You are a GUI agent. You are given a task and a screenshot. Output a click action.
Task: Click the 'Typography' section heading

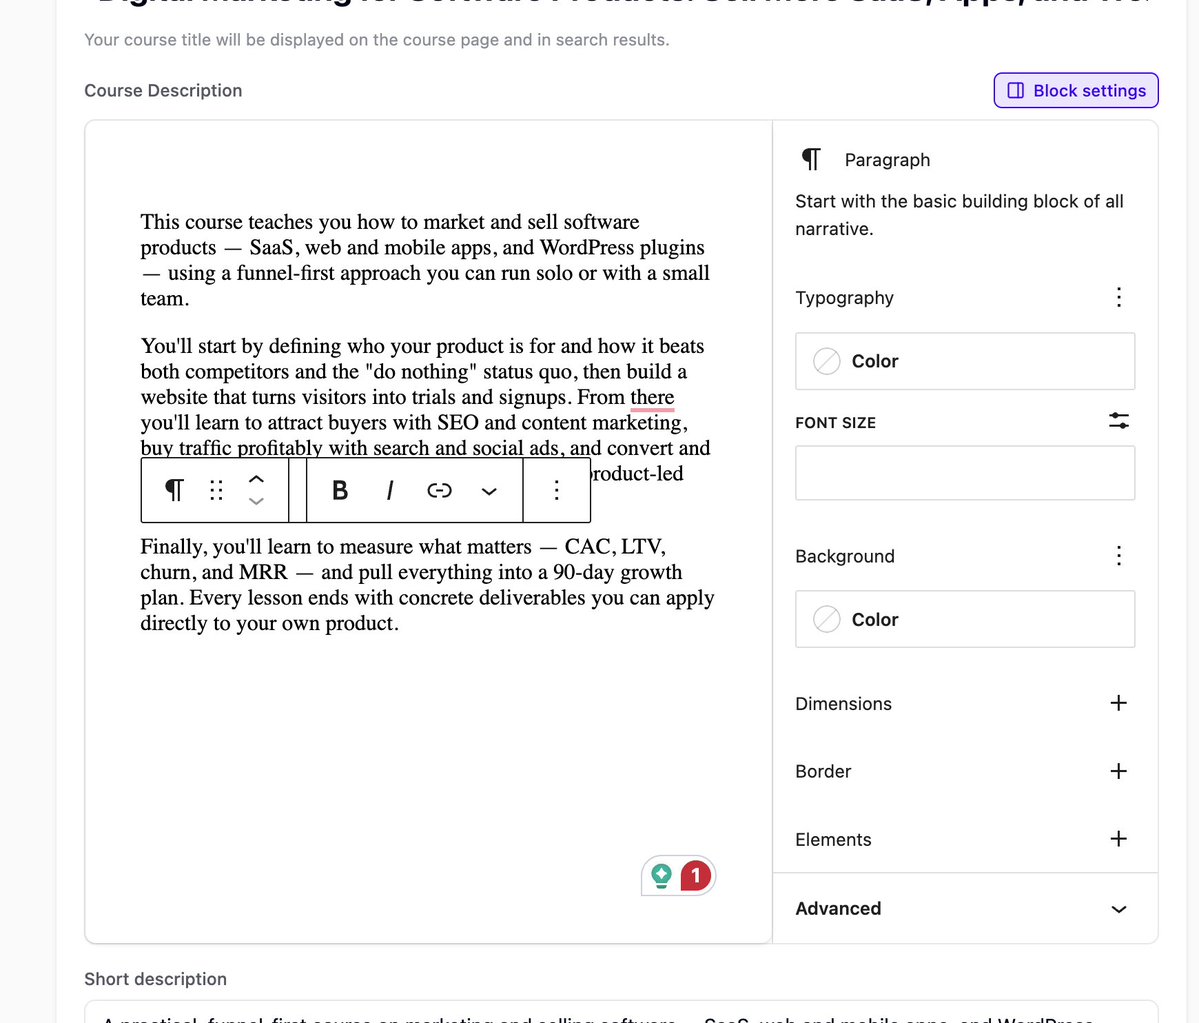844,297
